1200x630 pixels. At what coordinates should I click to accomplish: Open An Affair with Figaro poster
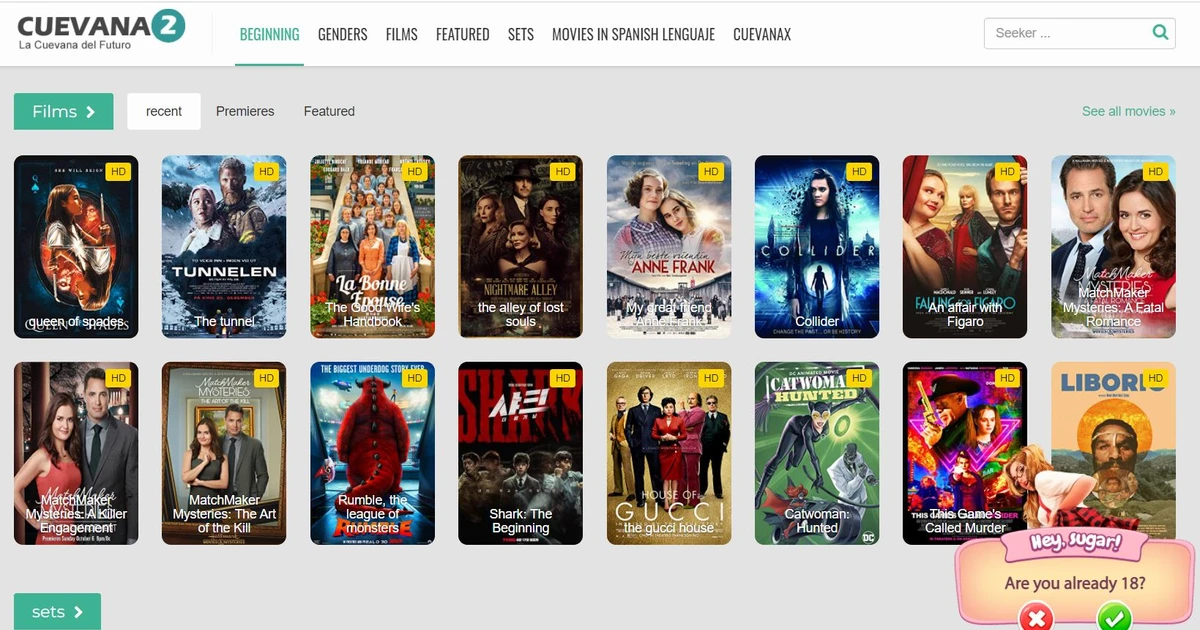coord(965,246)
